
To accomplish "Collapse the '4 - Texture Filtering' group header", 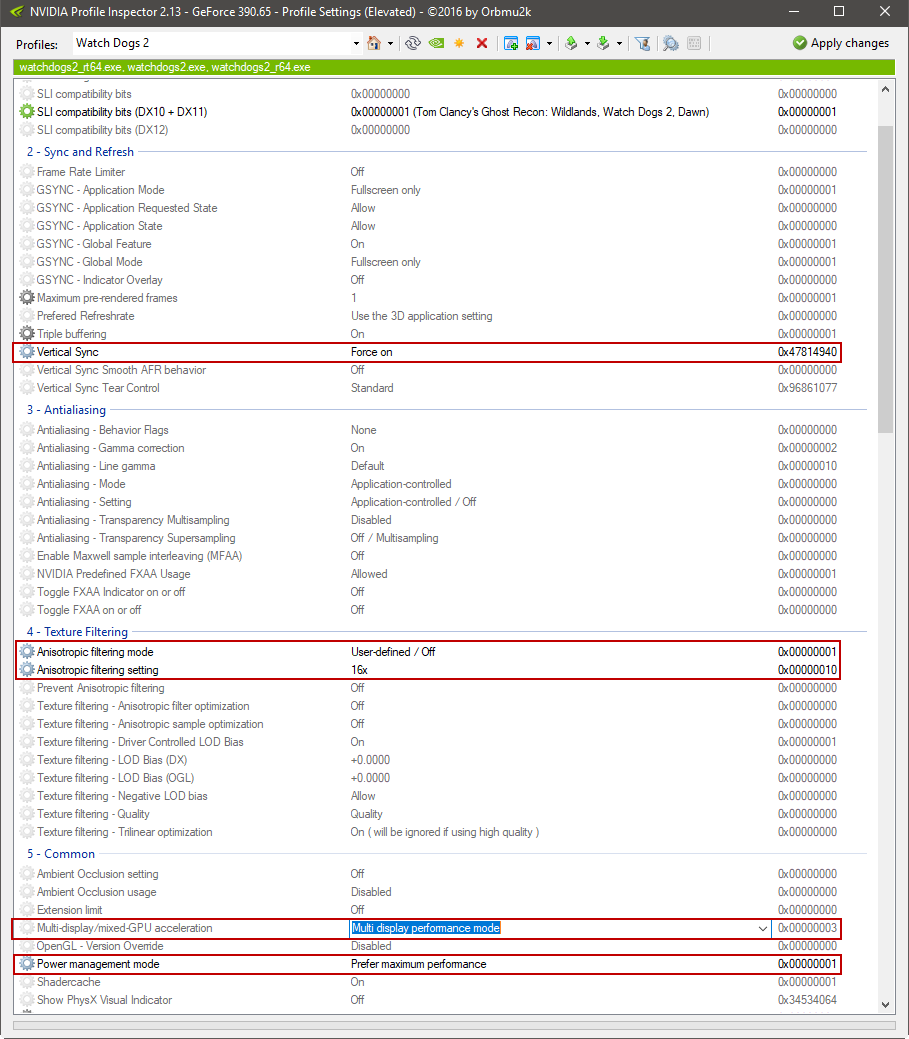I will pyautogui.click(x=78, y=632).
